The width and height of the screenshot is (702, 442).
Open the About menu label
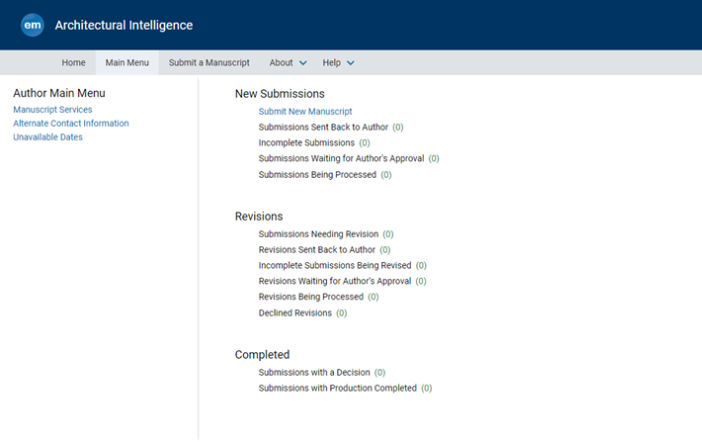(281, 63)
